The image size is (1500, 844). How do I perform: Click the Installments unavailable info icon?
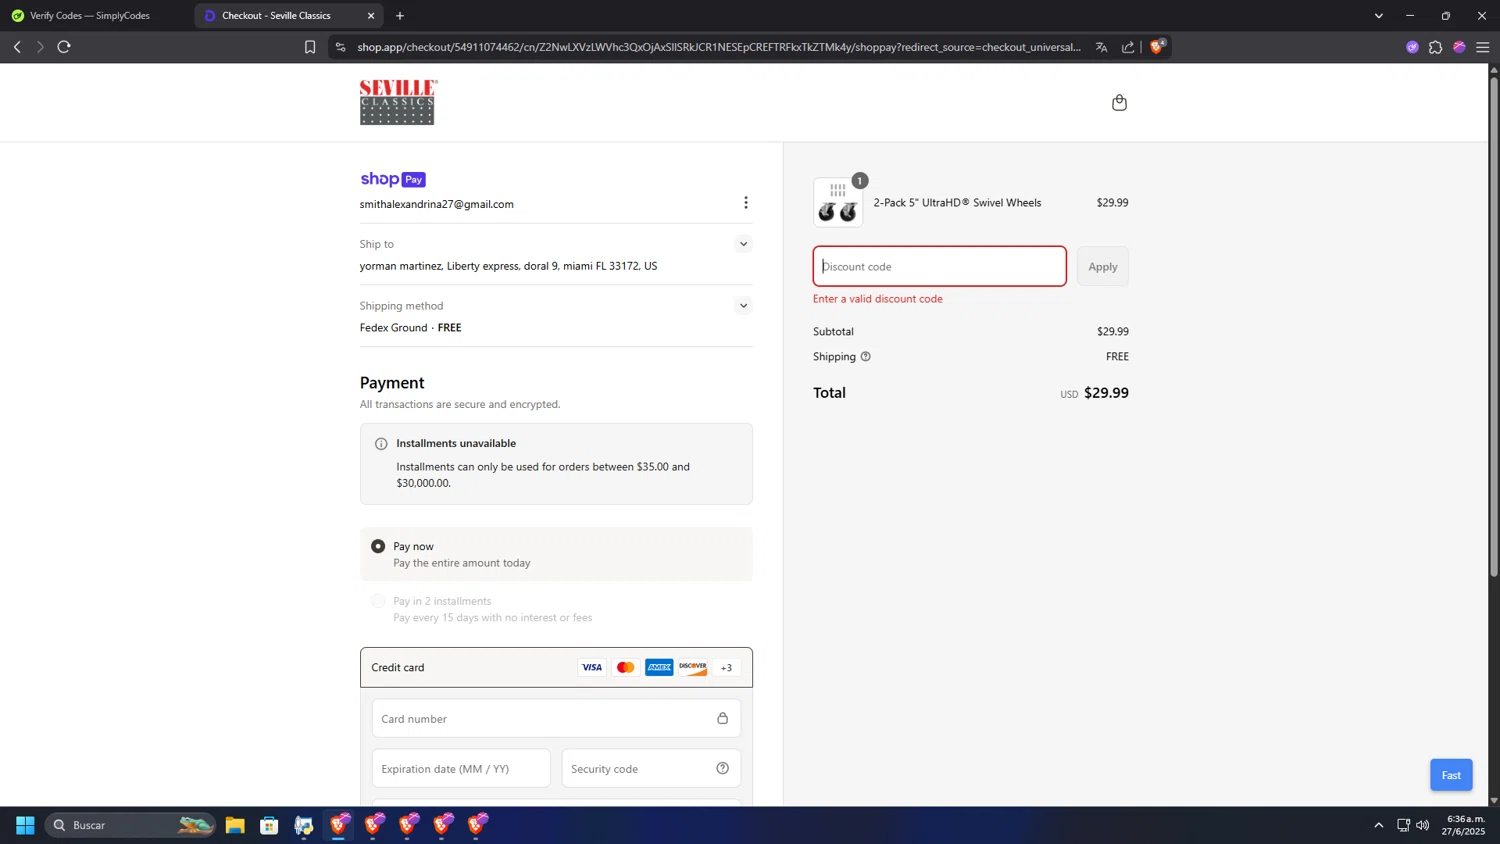click(x=381, y=444)
